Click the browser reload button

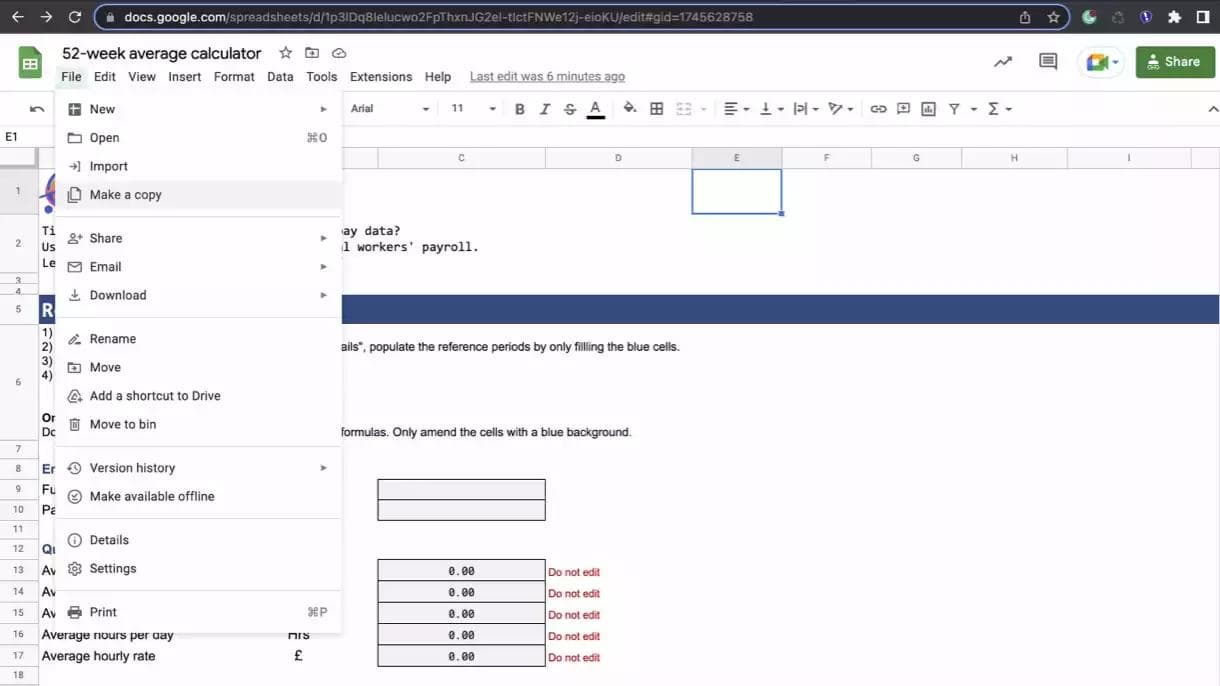point(75,17)
